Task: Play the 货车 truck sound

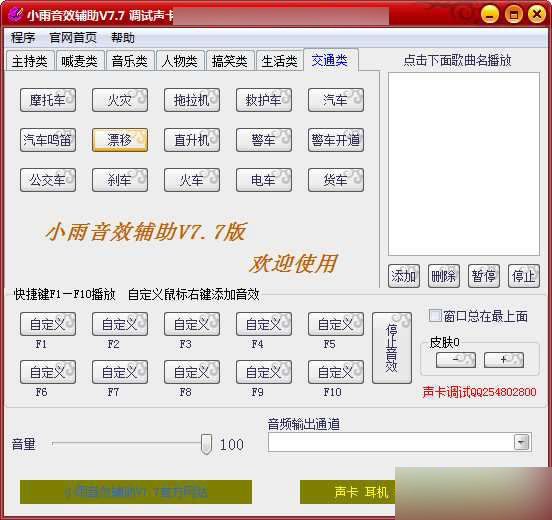Action: coord(336,180)
